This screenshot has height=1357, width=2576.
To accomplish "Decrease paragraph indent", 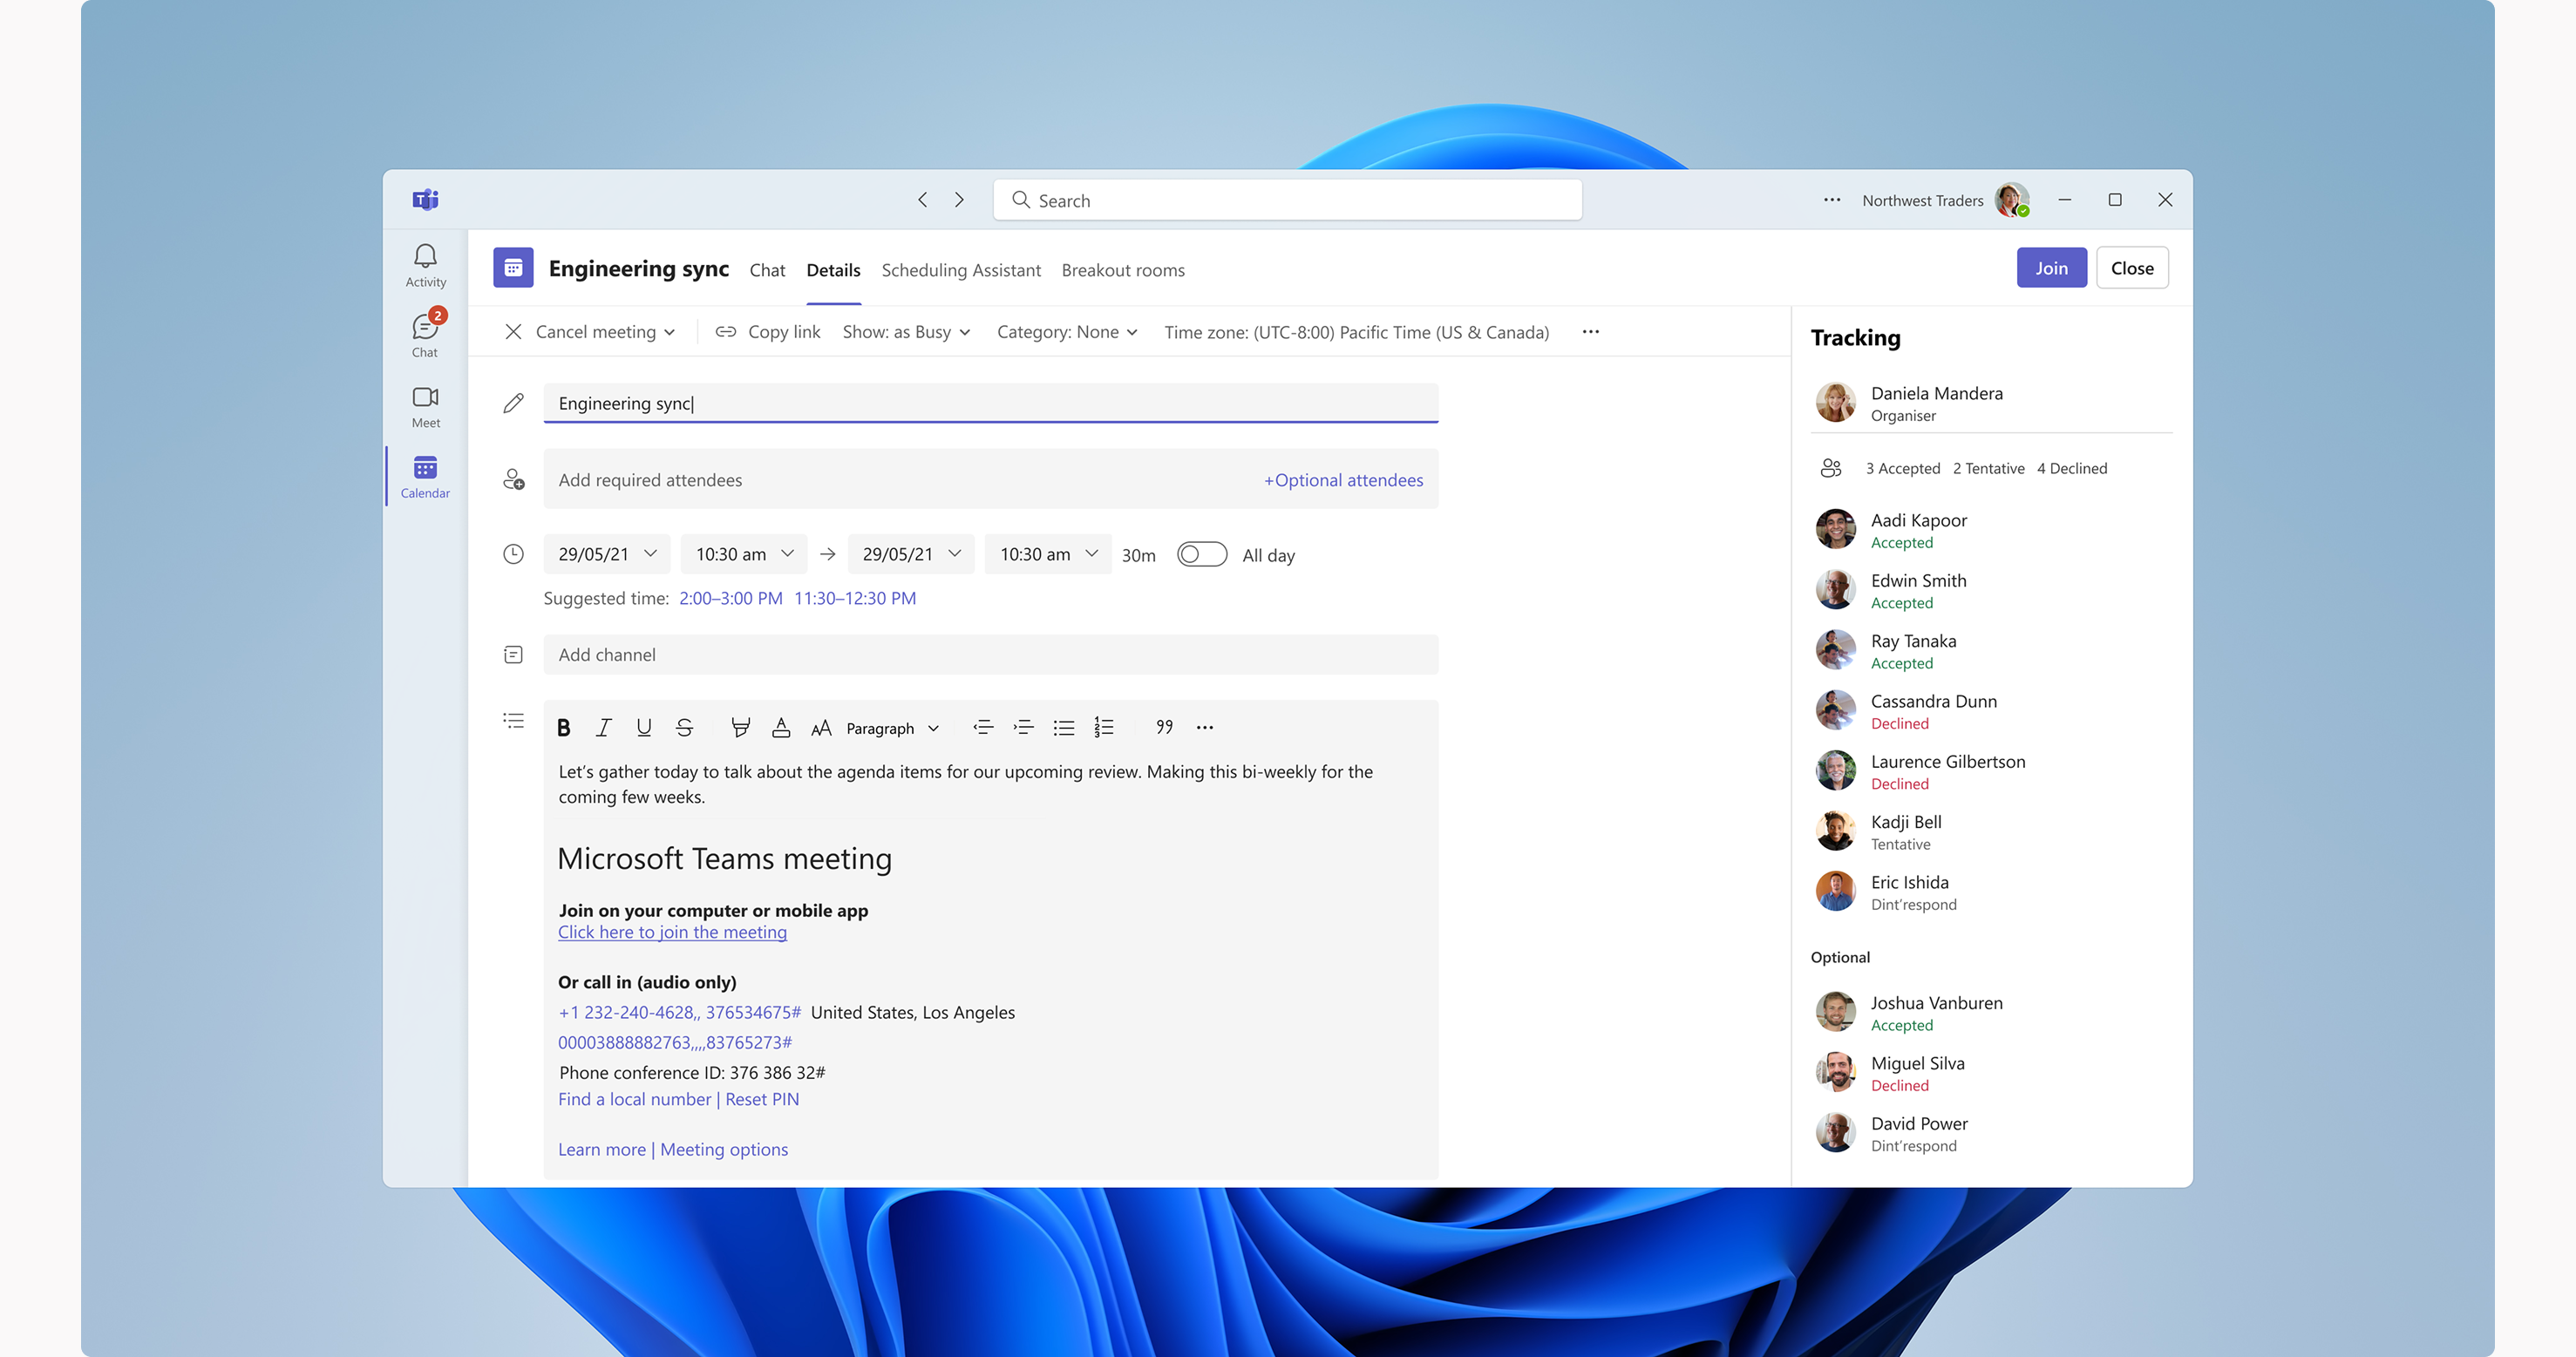I will [983, 728].
